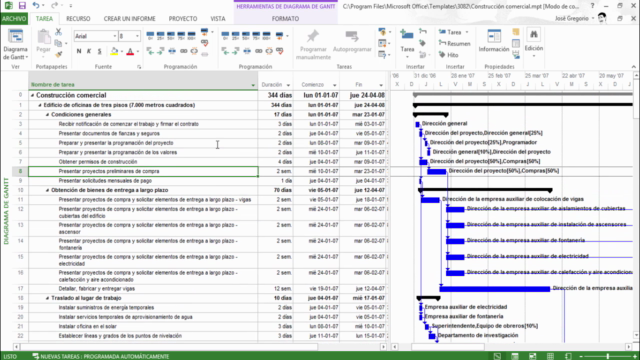Click the Copy icon in Portapapeles
Viewport: 640px width, 360px height.
[x=58, y=43]
